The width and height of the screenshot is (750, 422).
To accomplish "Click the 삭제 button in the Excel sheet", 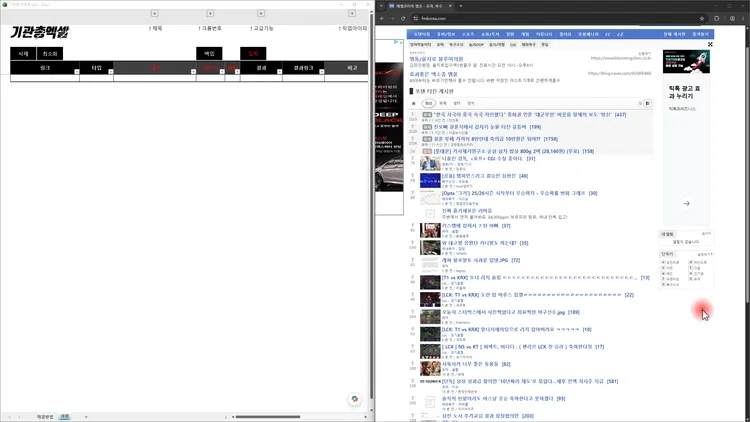I will click(x=23, y=54).
